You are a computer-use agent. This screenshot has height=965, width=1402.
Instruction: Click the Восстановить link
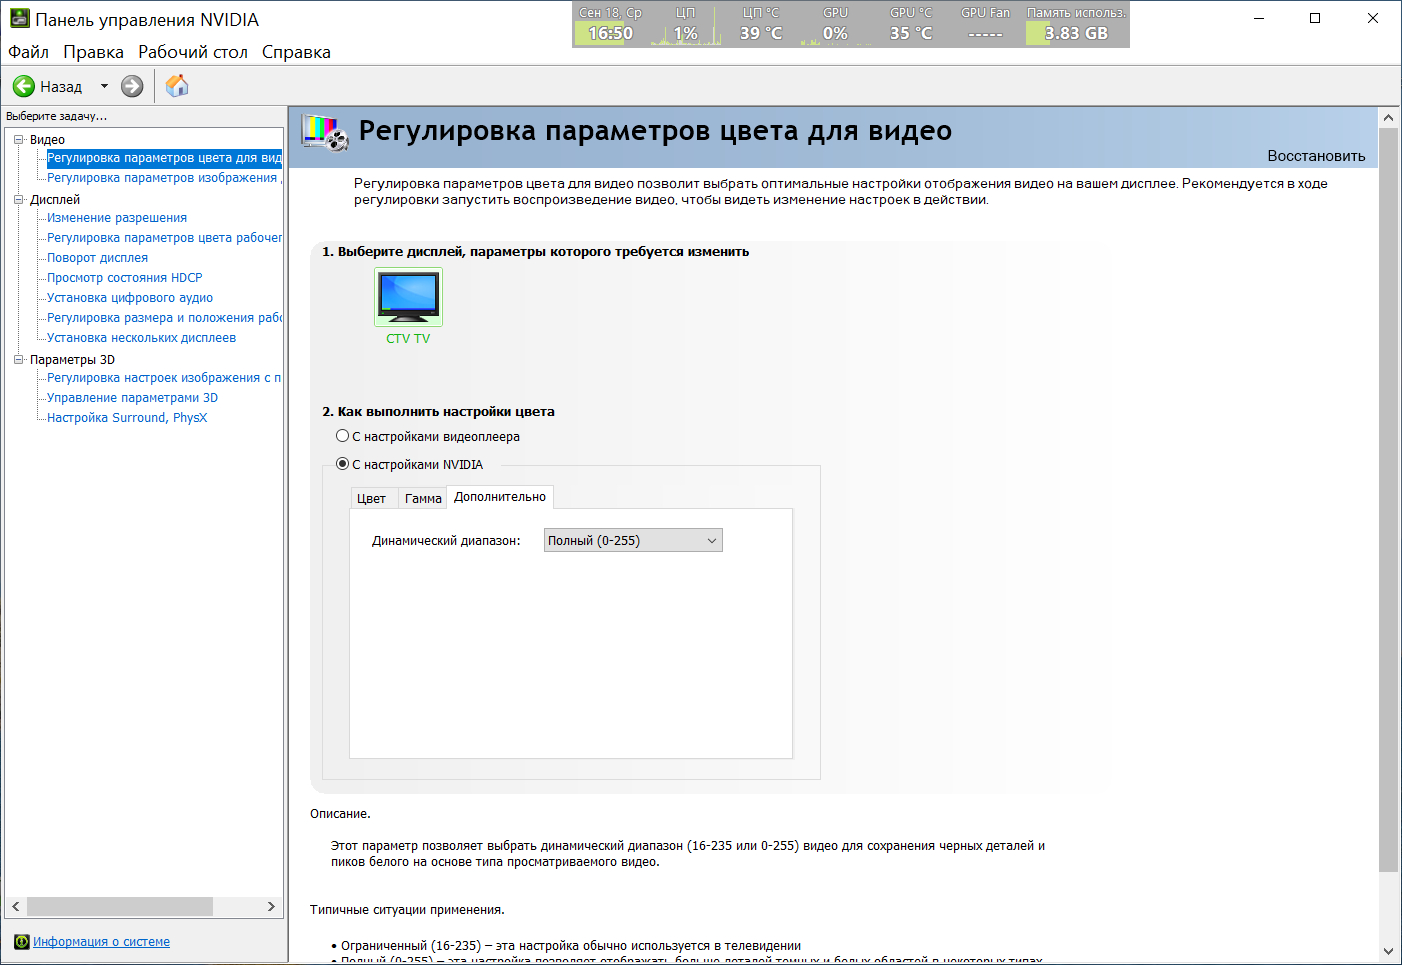(x=1316, y=156)
